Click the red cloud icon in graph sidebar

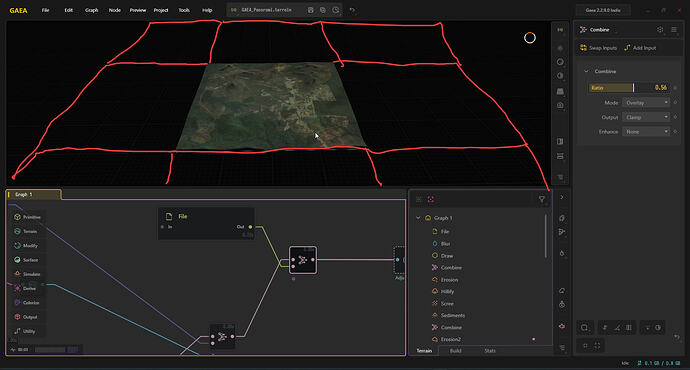coord(562,326)
